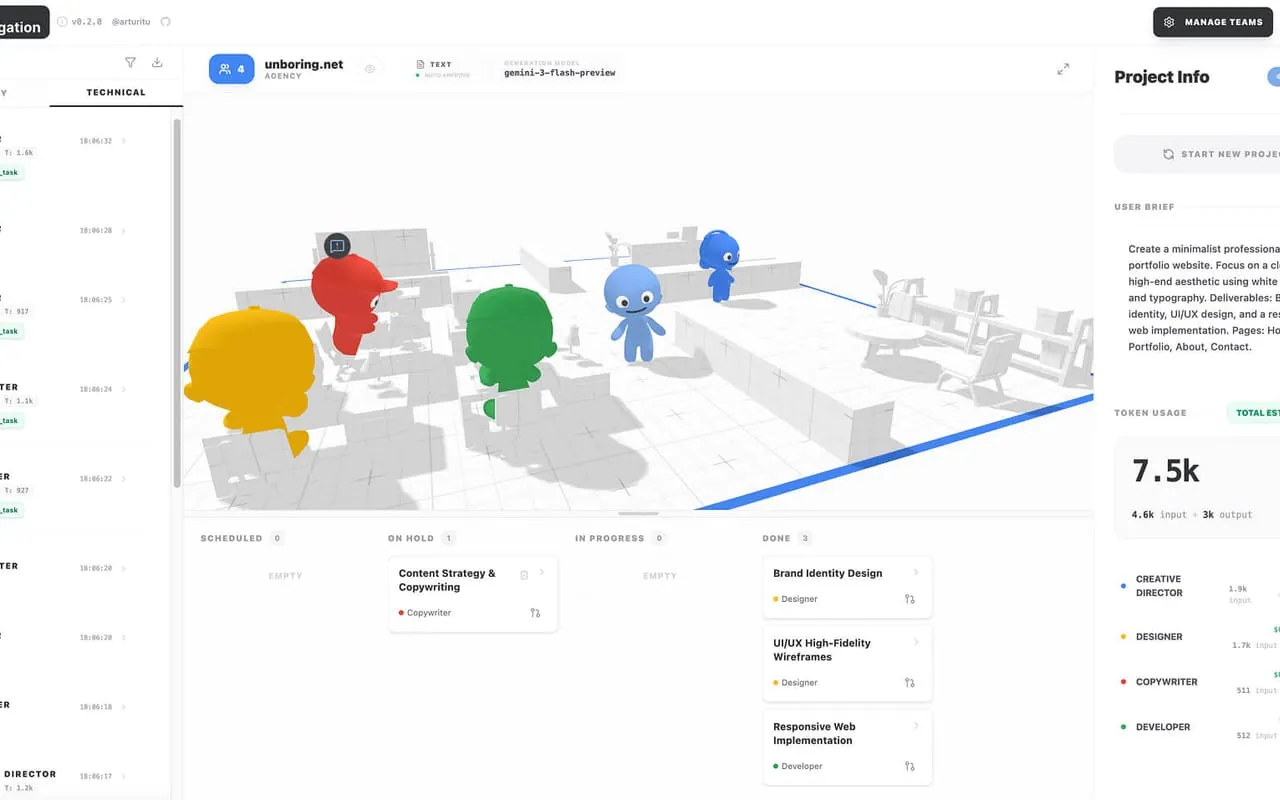Click the Project Info panel heading
This screenshot has height=800, width=1280.
pyautogui.click(x=1161, y=77)
